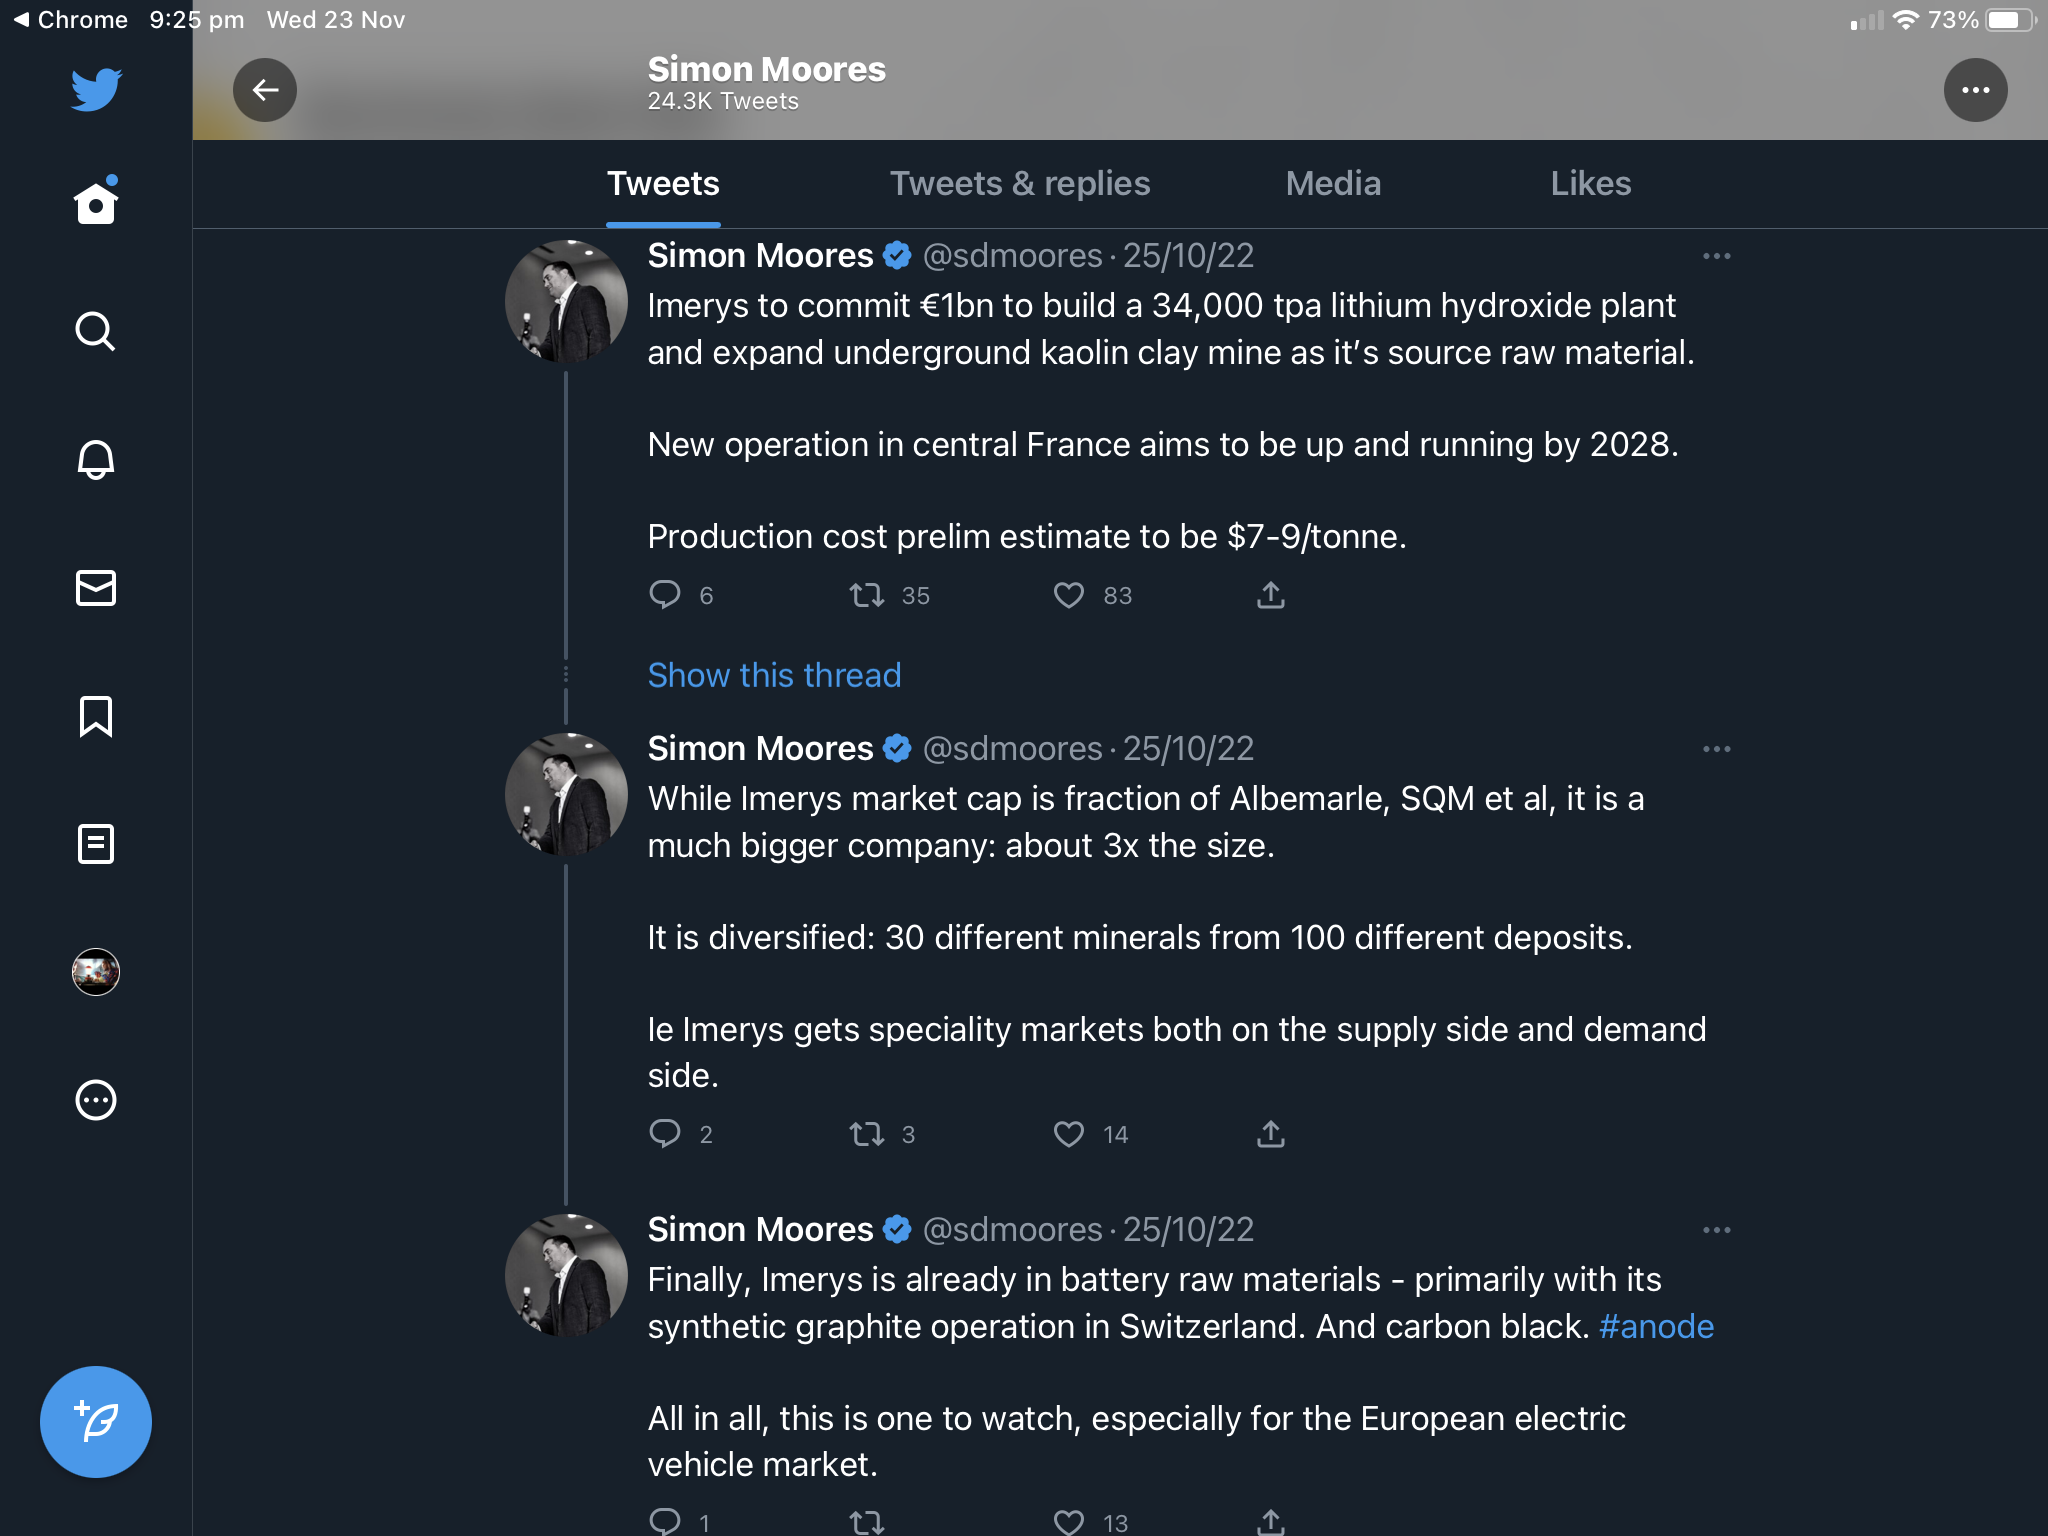Like the Imerys €1bn lithium plant tweet
Screen dimensions: 2048x1536
pyautogui.click(x=1069, y=596)
